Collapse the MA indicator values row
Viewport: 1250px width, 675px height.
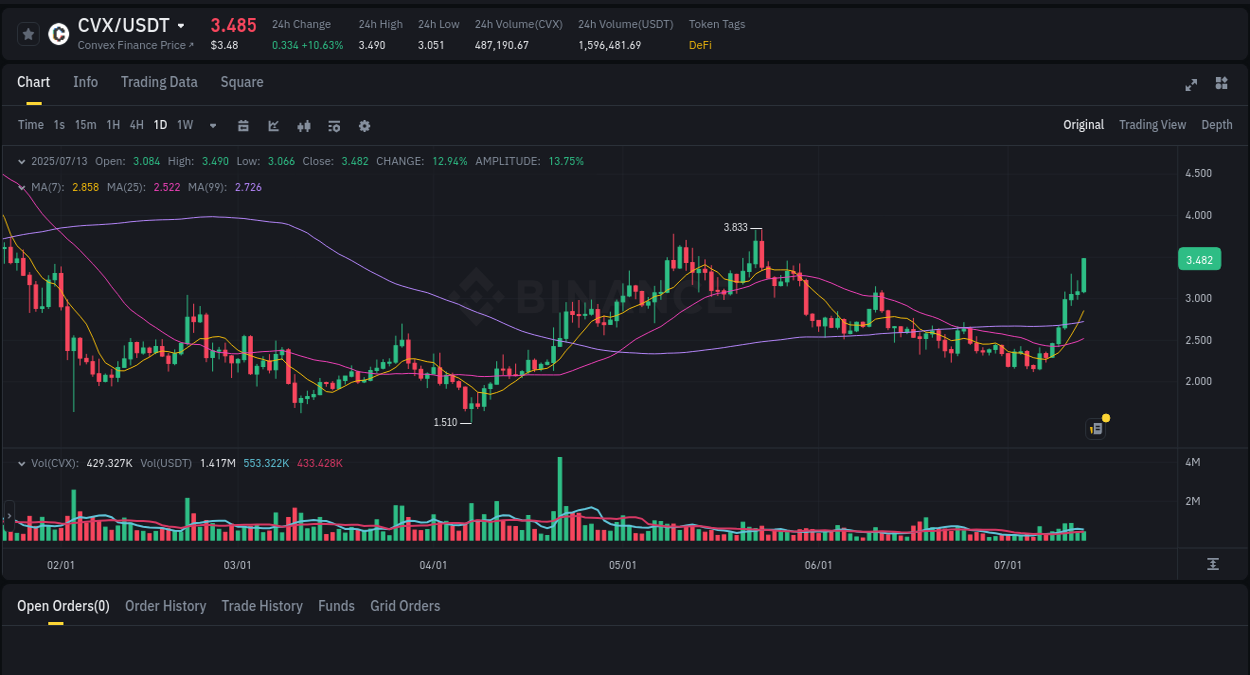click(21, 186)
